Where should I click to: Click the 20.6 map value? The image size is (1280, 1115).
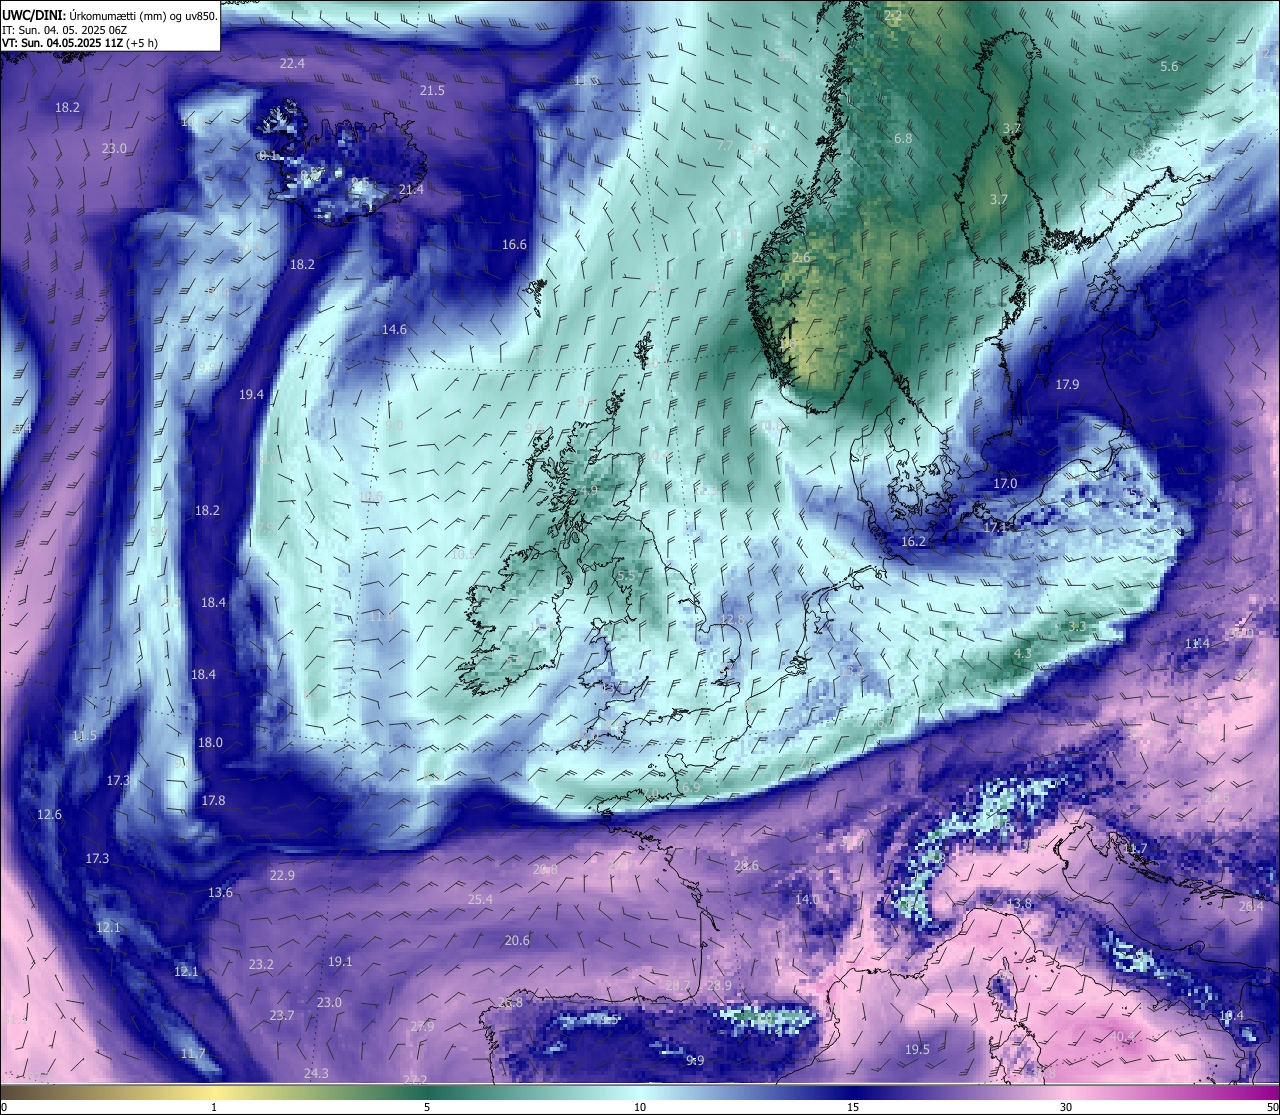click(x=517, y=940)
